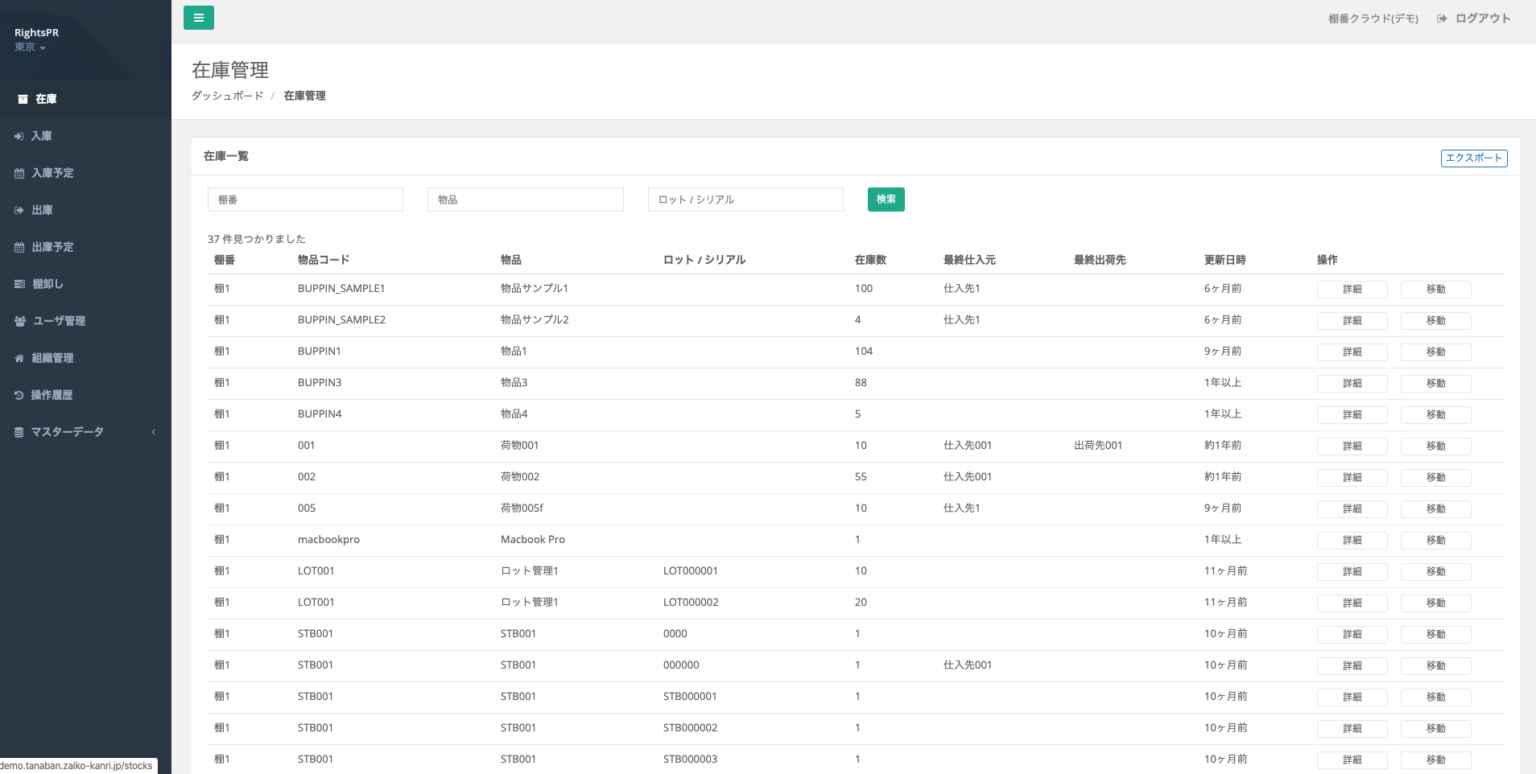Click the エクスポート (Export) button
This screenshot has height=774, width=1536.
click(x=1474, y=157)
